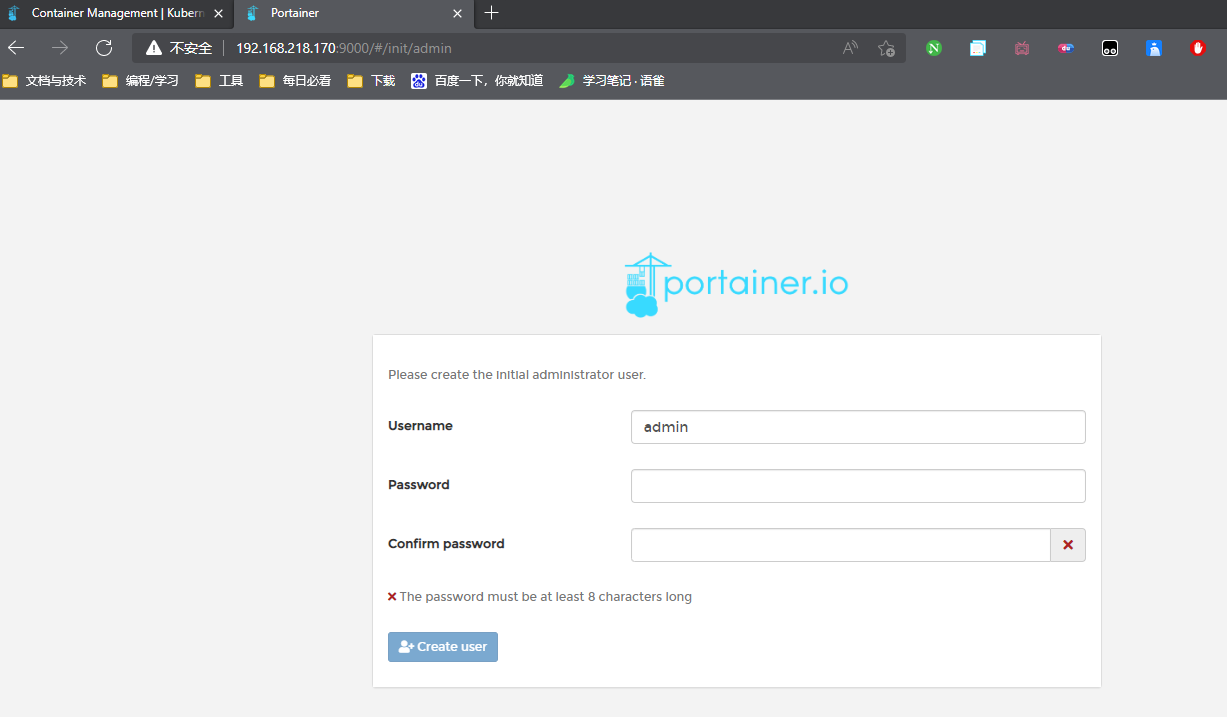The width and height of the screenshot is (1227, 717).
Task: Focus the Confirm password field
Action: (x=841, y=545)
